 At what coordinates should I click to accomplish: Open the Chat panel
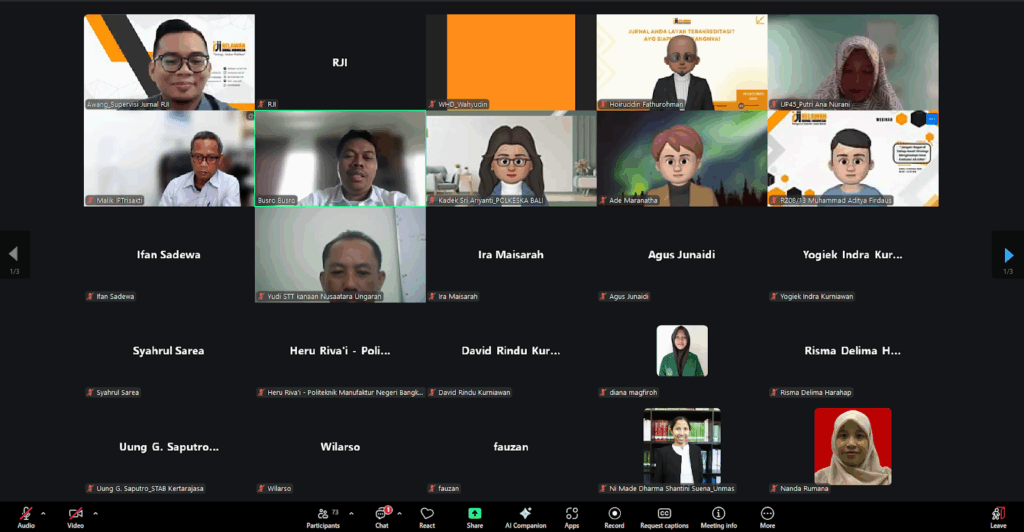(x=381, y=515)
